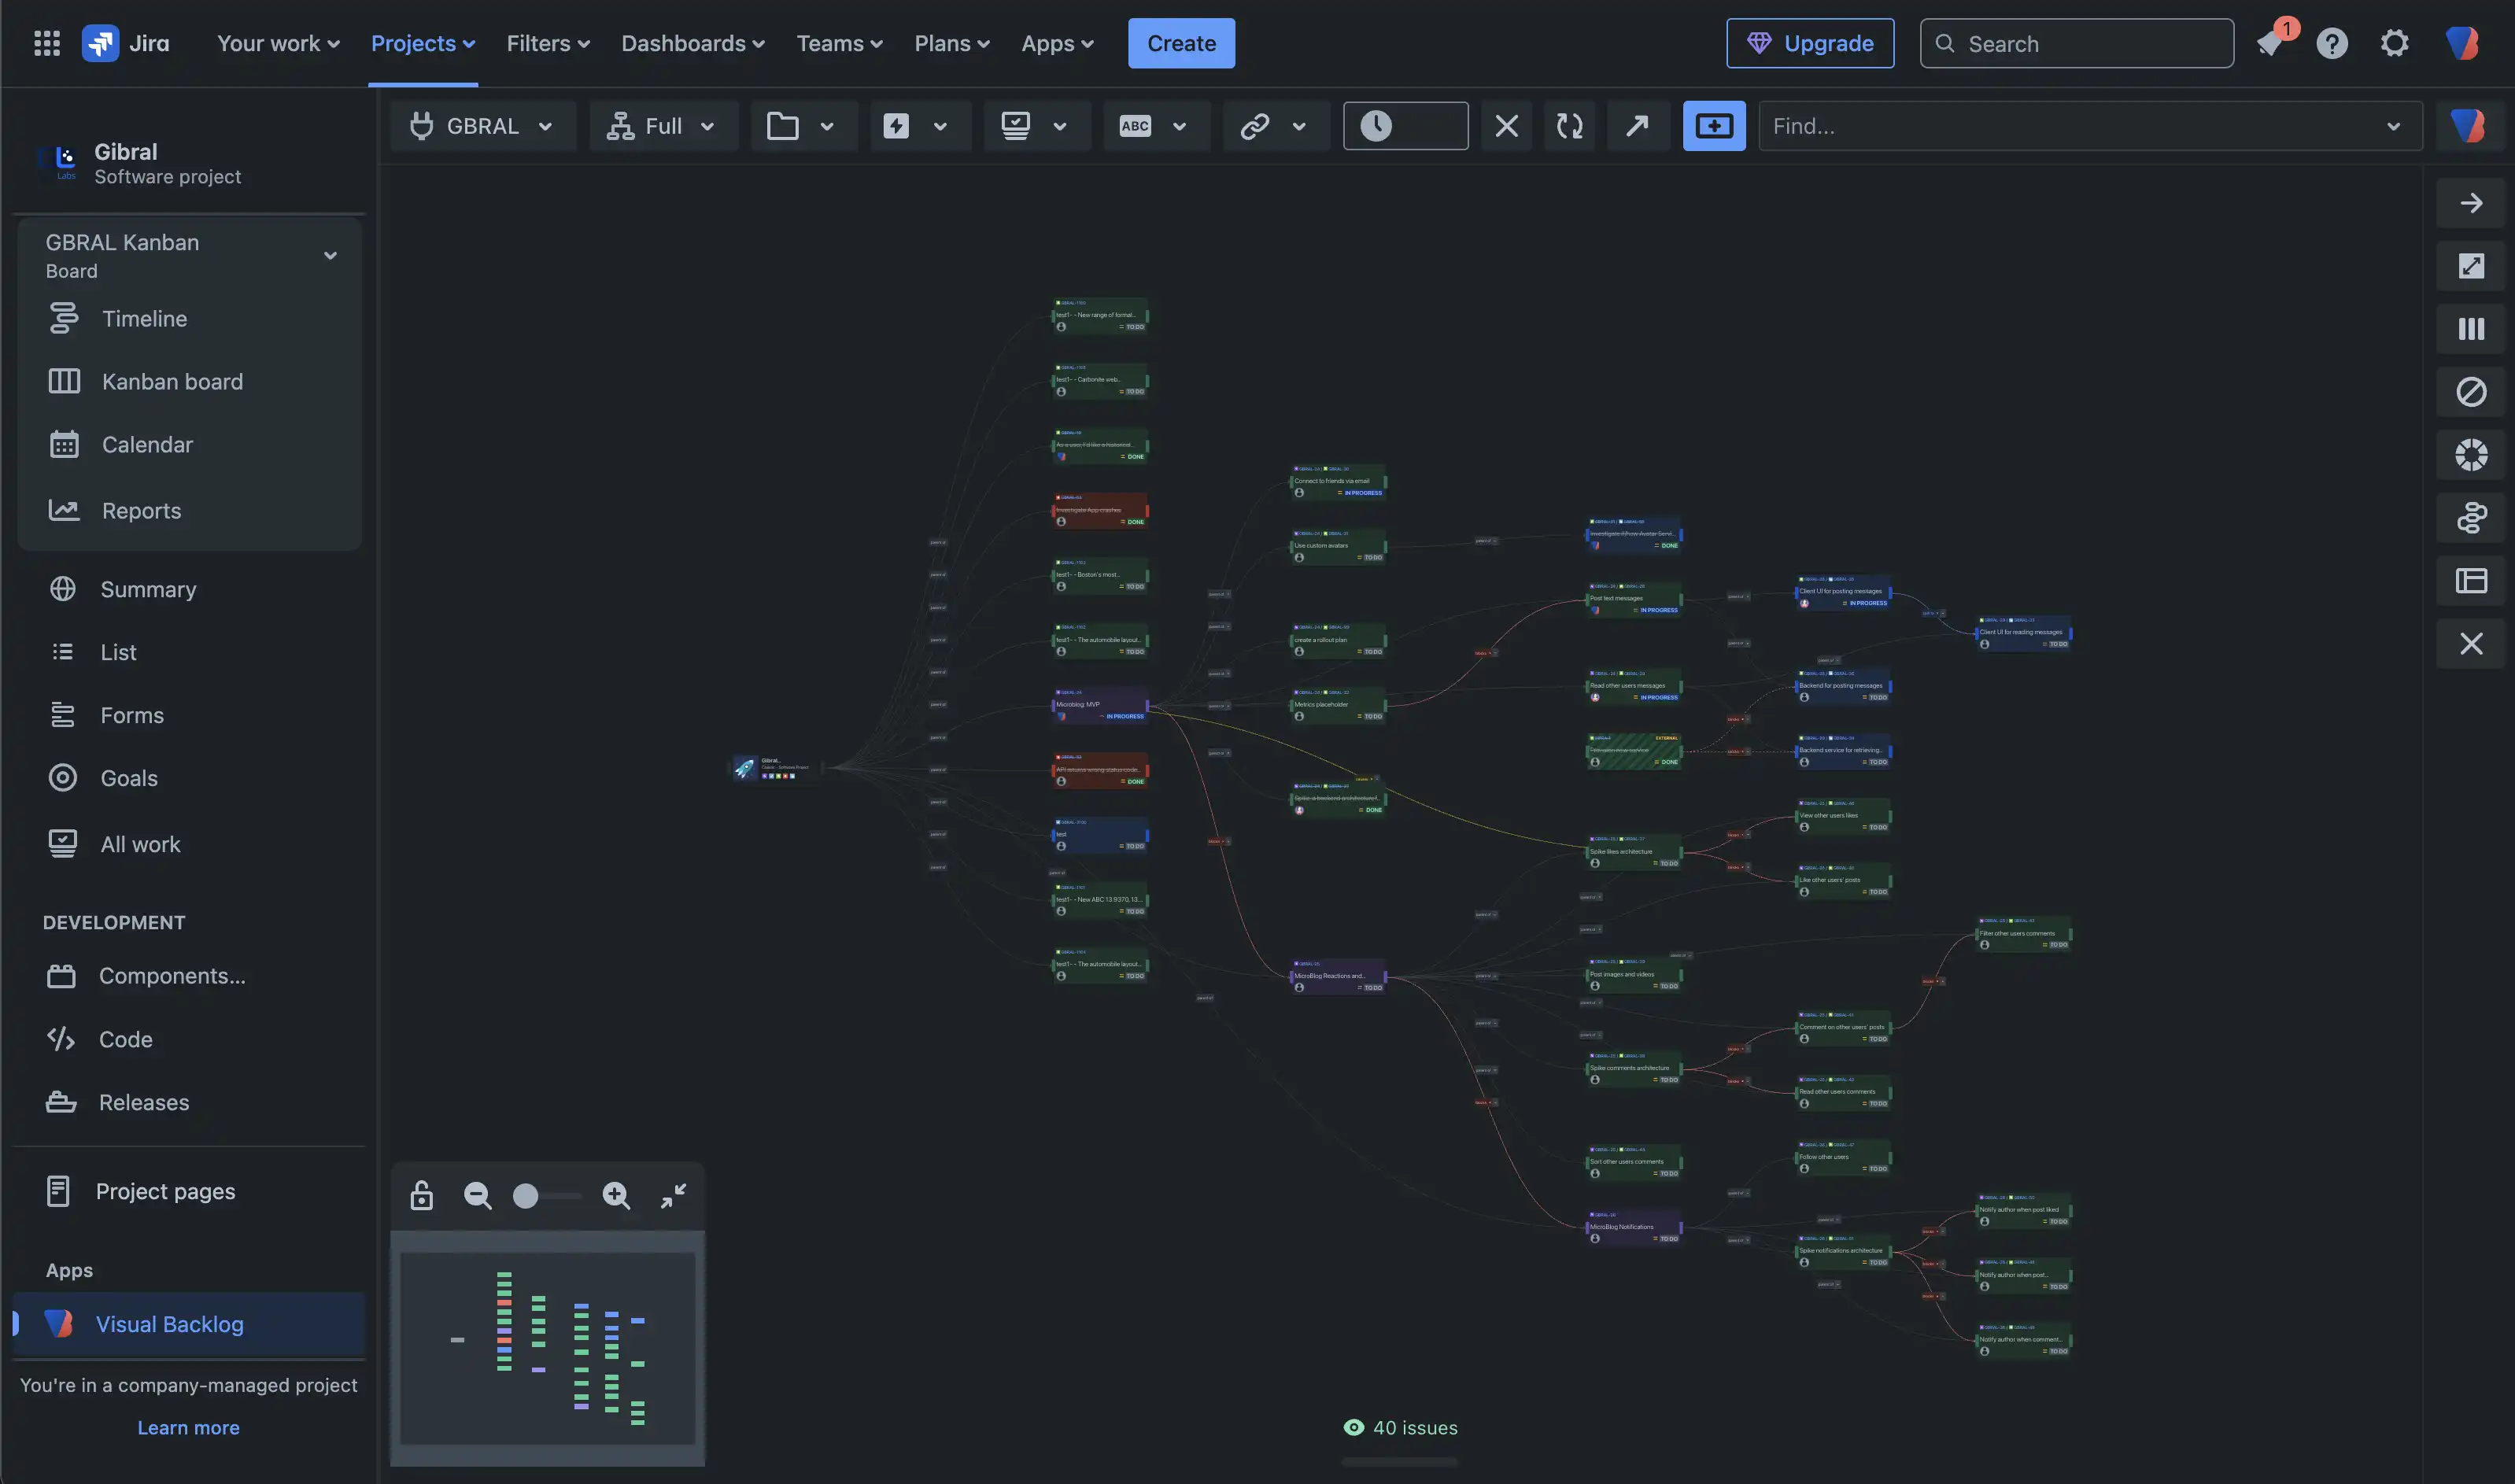This screenshot has height=1484, width=2515.
Task: Click the refresh sync arrows icon
Action: click(1570, 126)
